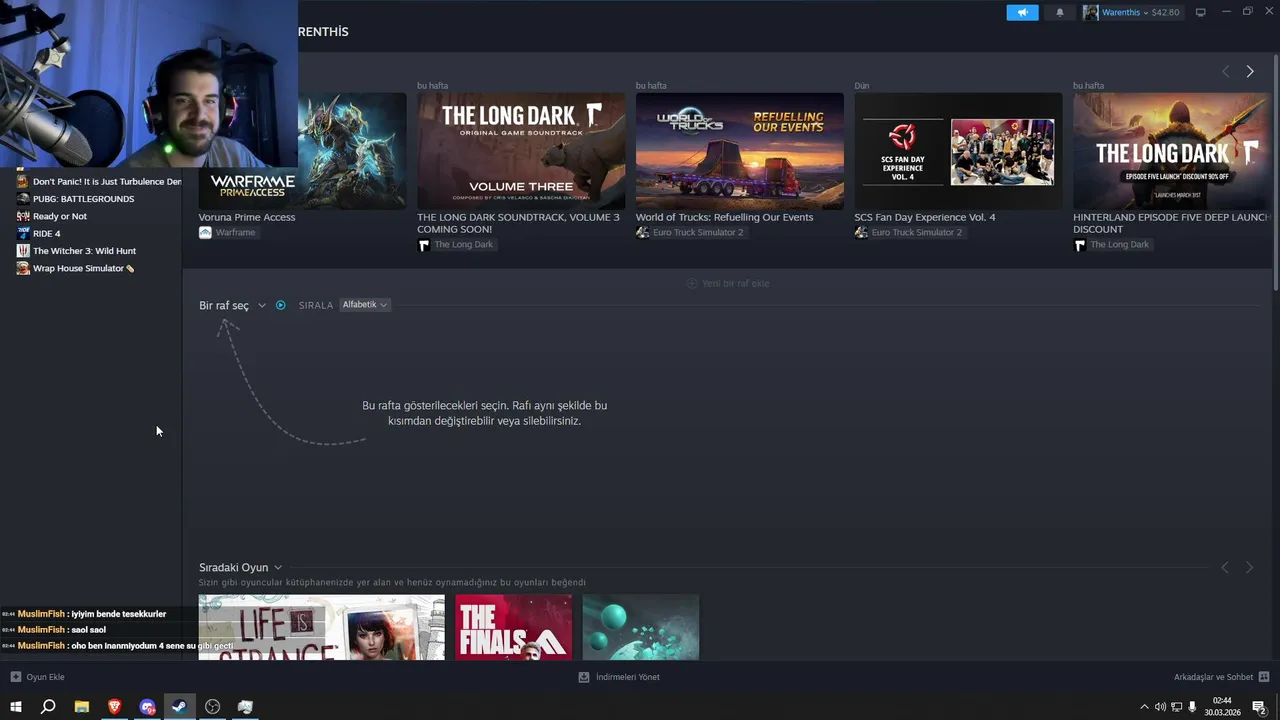Show previous Sıradaki Oyun games with left arrow

point(1225,567)
